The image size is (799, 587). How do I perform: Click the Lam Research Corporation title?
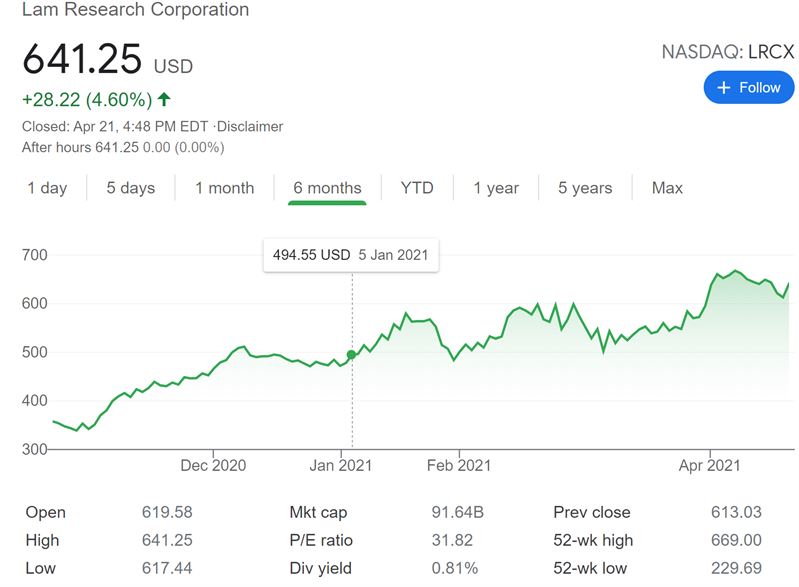(x=136, y=11)
